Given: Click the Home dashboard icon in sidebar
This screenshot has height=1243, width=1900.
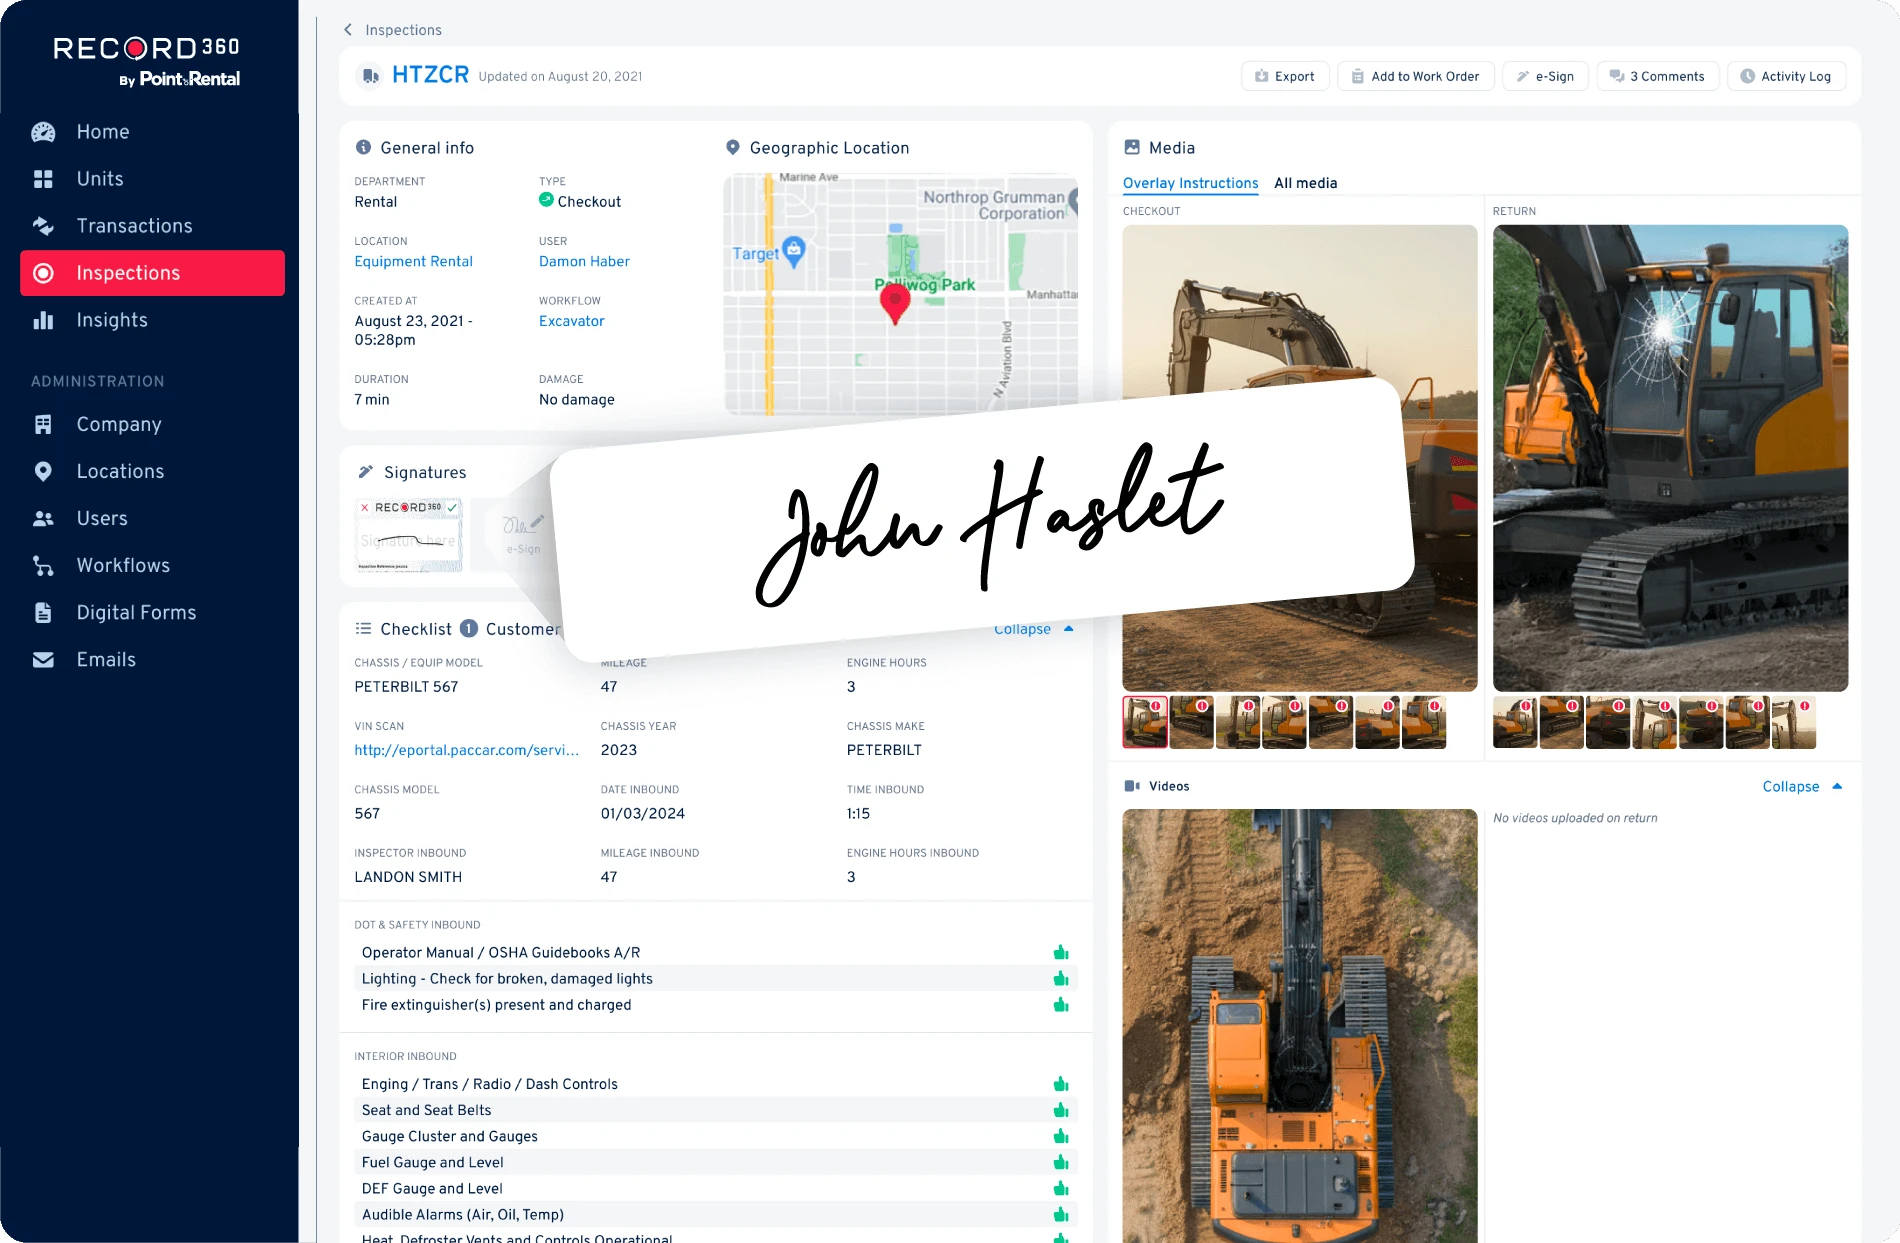Looking at the screenshot, I should 43,132.
